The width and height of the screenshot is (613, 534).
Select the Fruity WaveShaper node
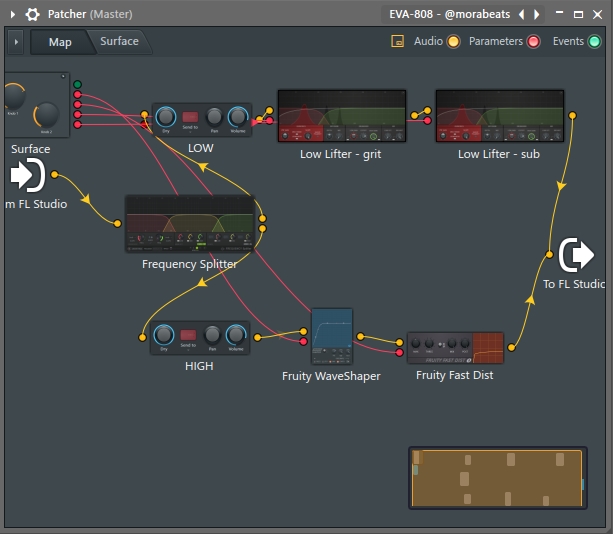coord(332,338)
